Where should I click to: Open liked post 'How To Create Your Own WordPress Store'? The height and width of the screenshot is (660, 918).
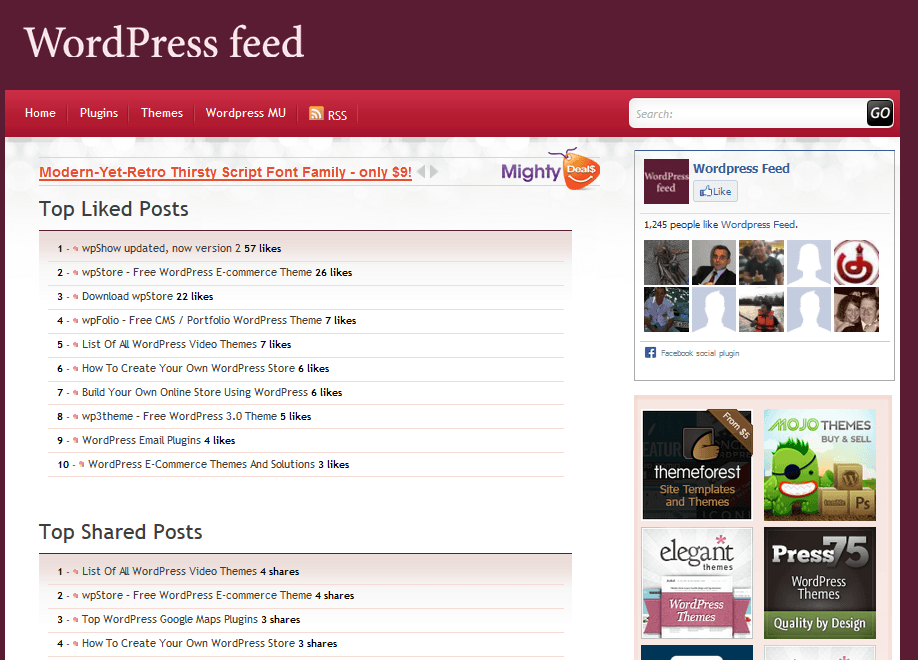tap(188, 368)
